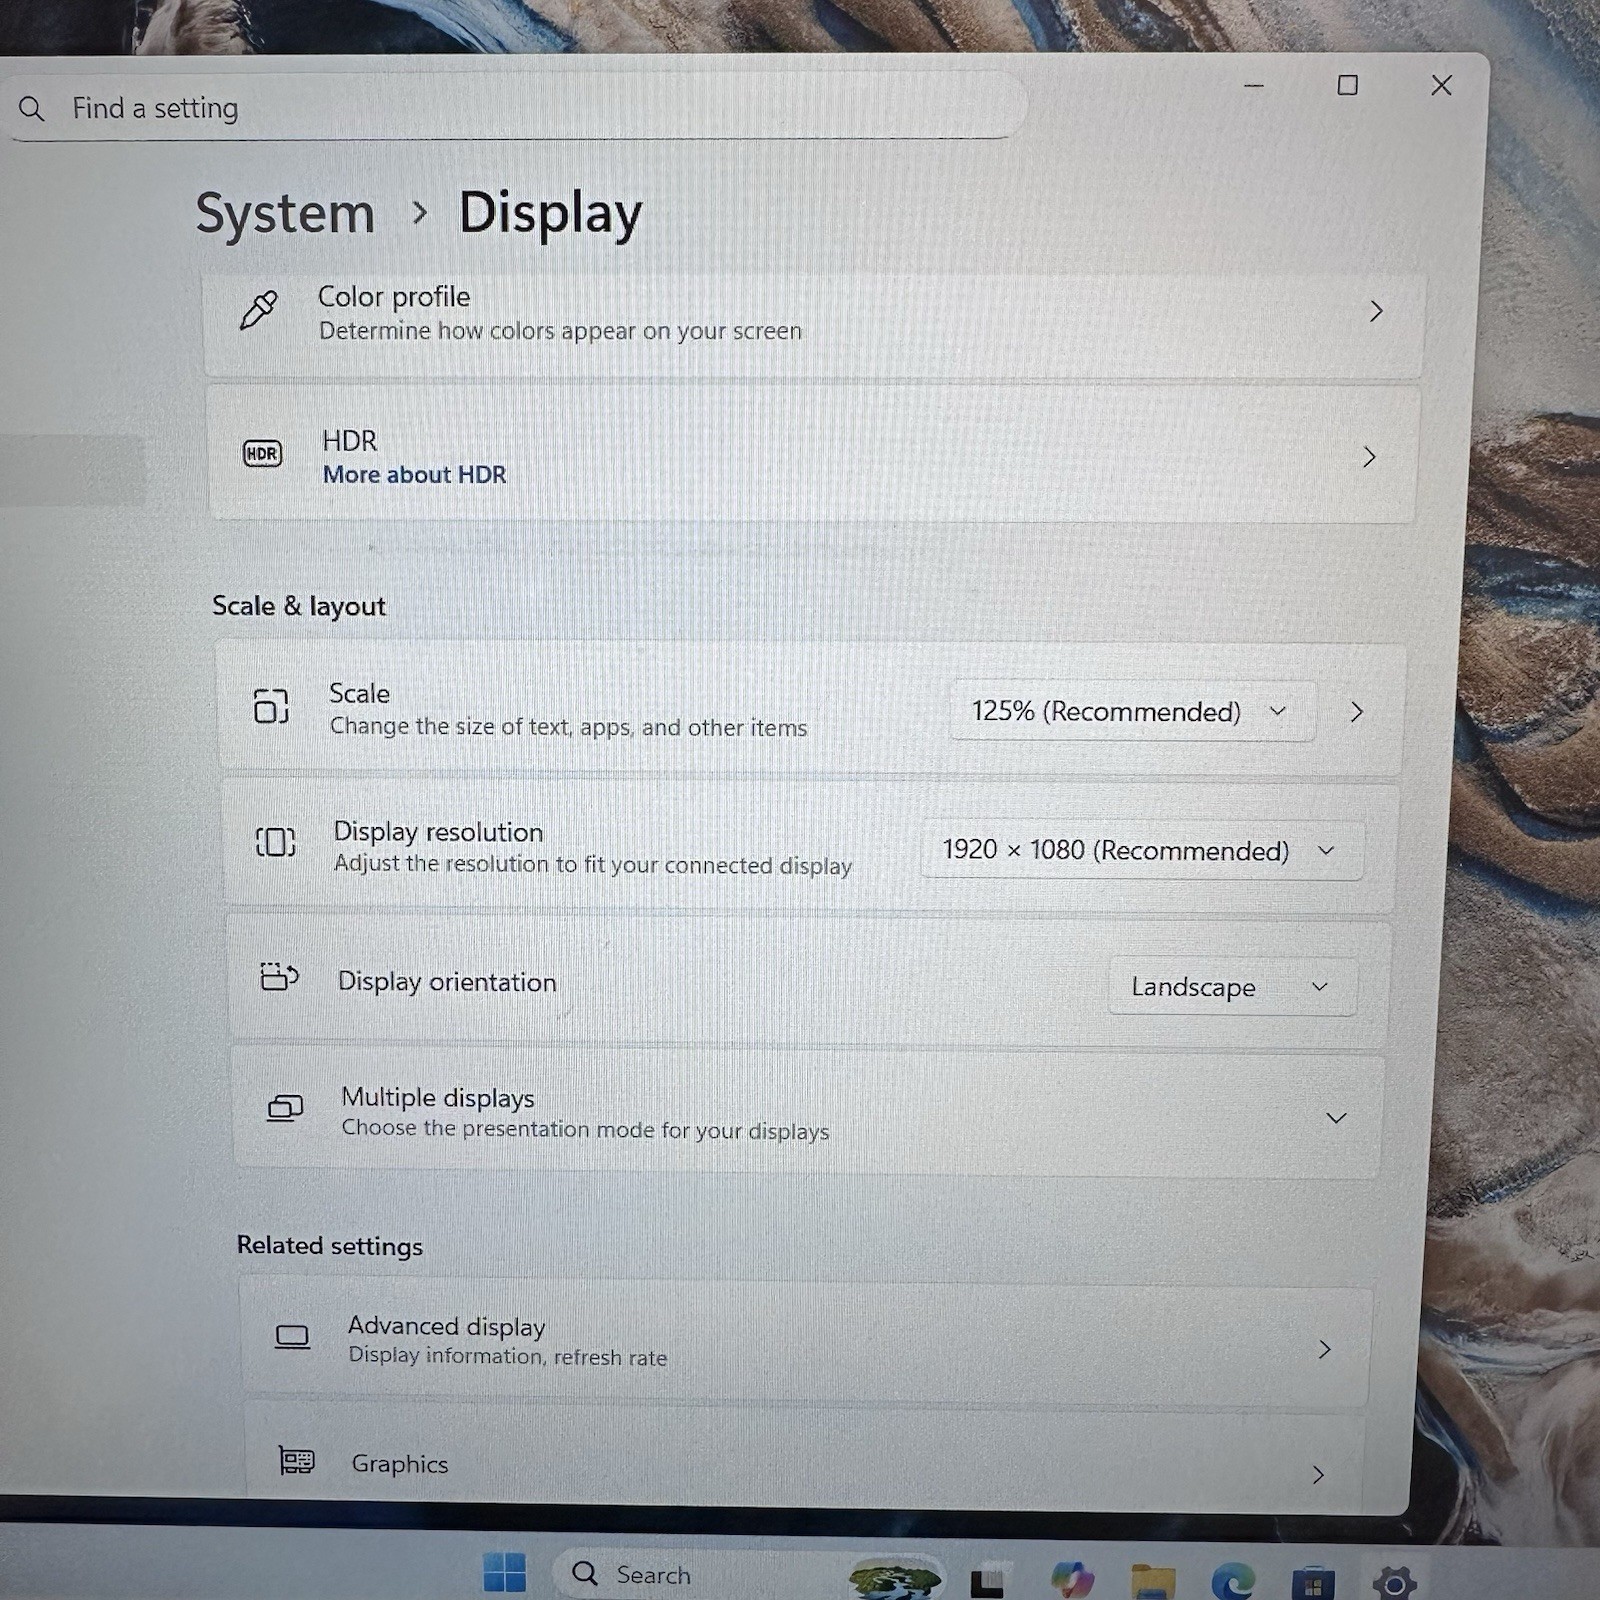Click the Scale icon
Image resolution: width=1600 pixels, height=1600 pixels.
click(270, 705)
